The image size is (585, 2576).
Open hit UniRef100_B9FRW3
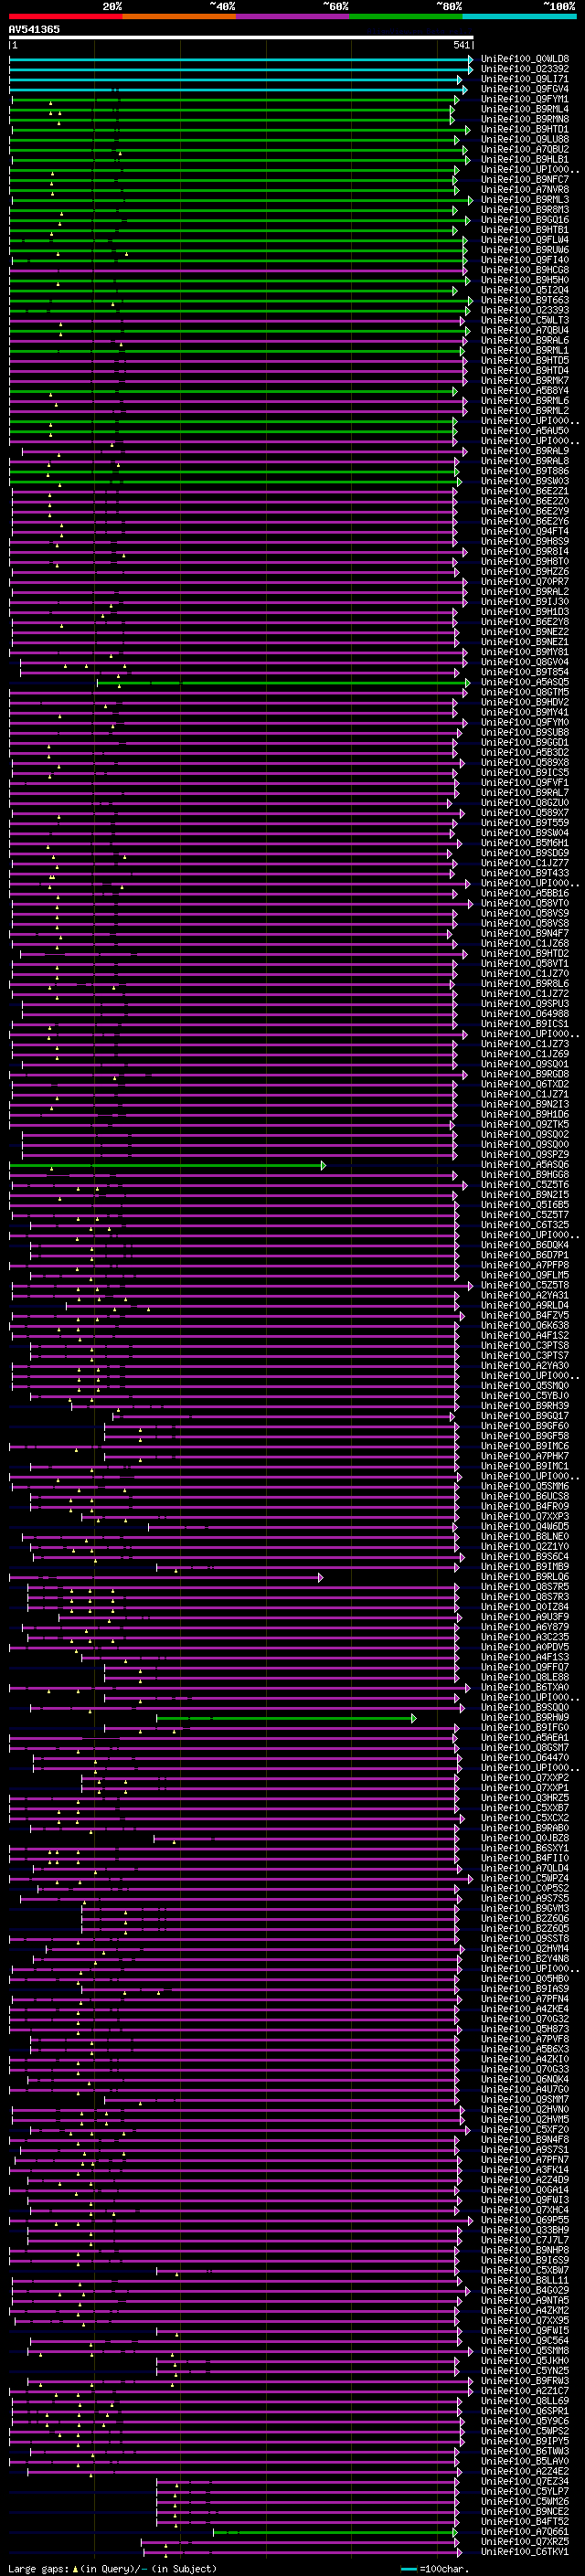[524, 2381]
